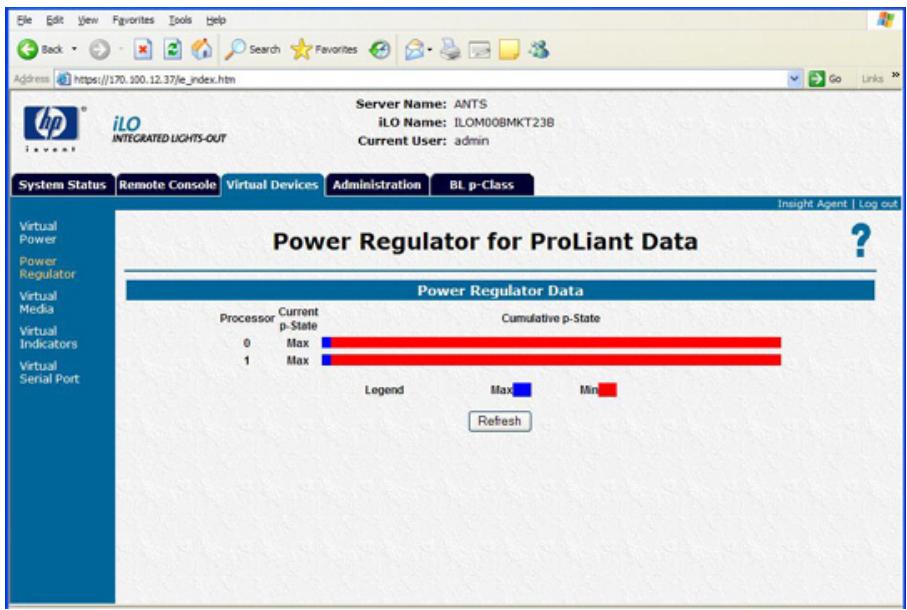Image resolution: width=907 pixels, height=610 pixels.
Task: Open the File menu
Action: pos(24,20)
